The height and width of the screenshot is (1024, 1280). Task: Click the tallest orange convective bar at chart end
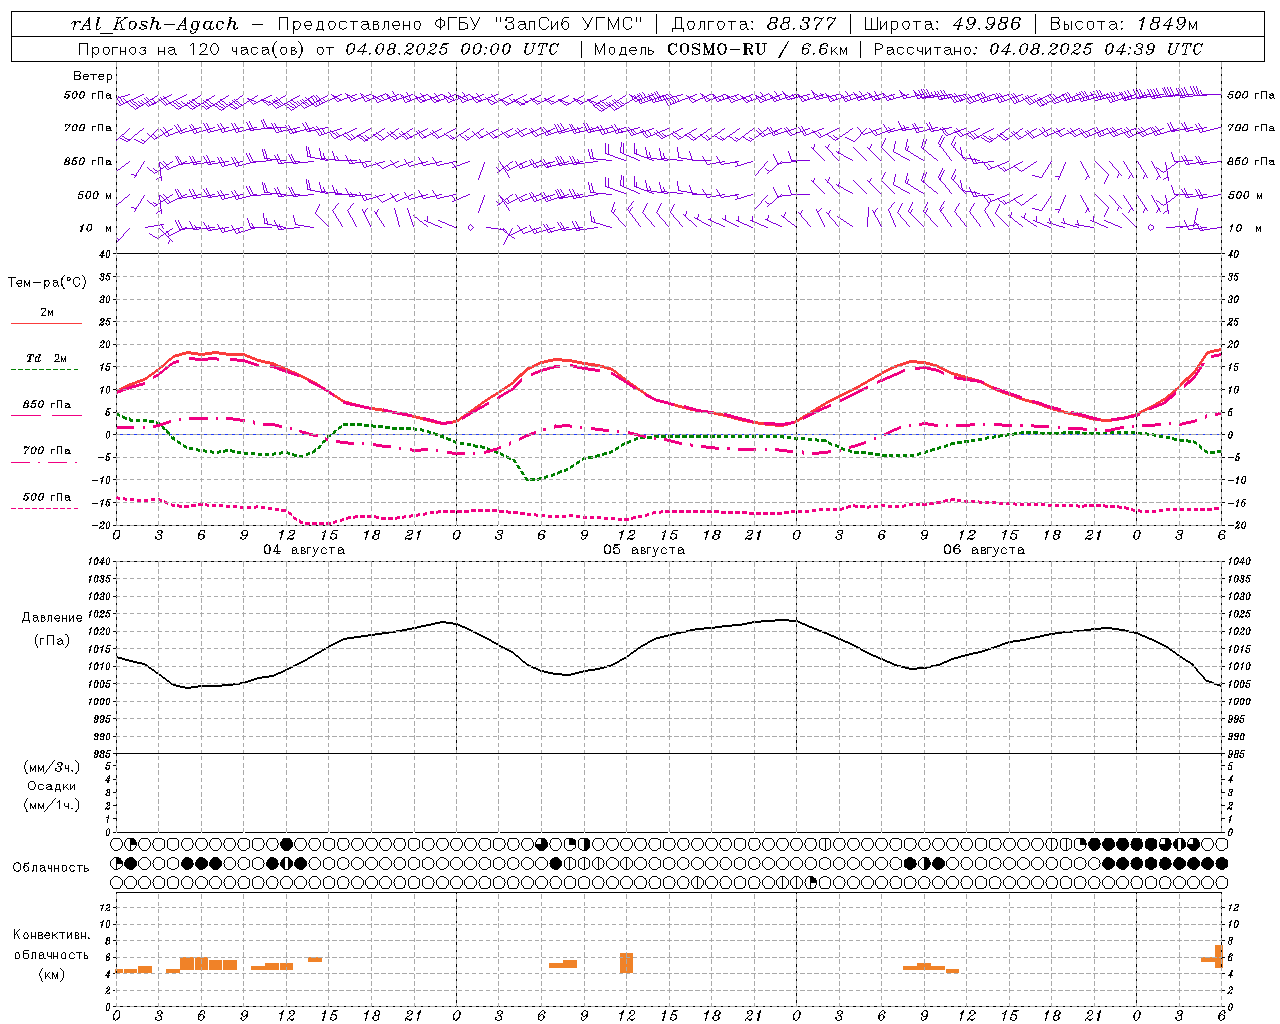(1219, 956)
